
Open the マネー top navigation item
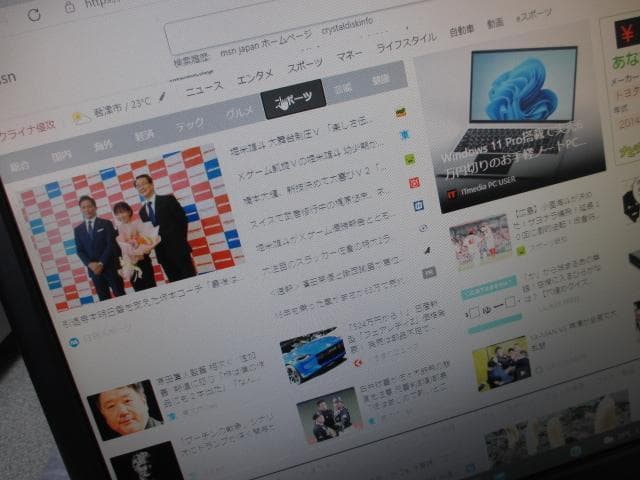(349, 55)
